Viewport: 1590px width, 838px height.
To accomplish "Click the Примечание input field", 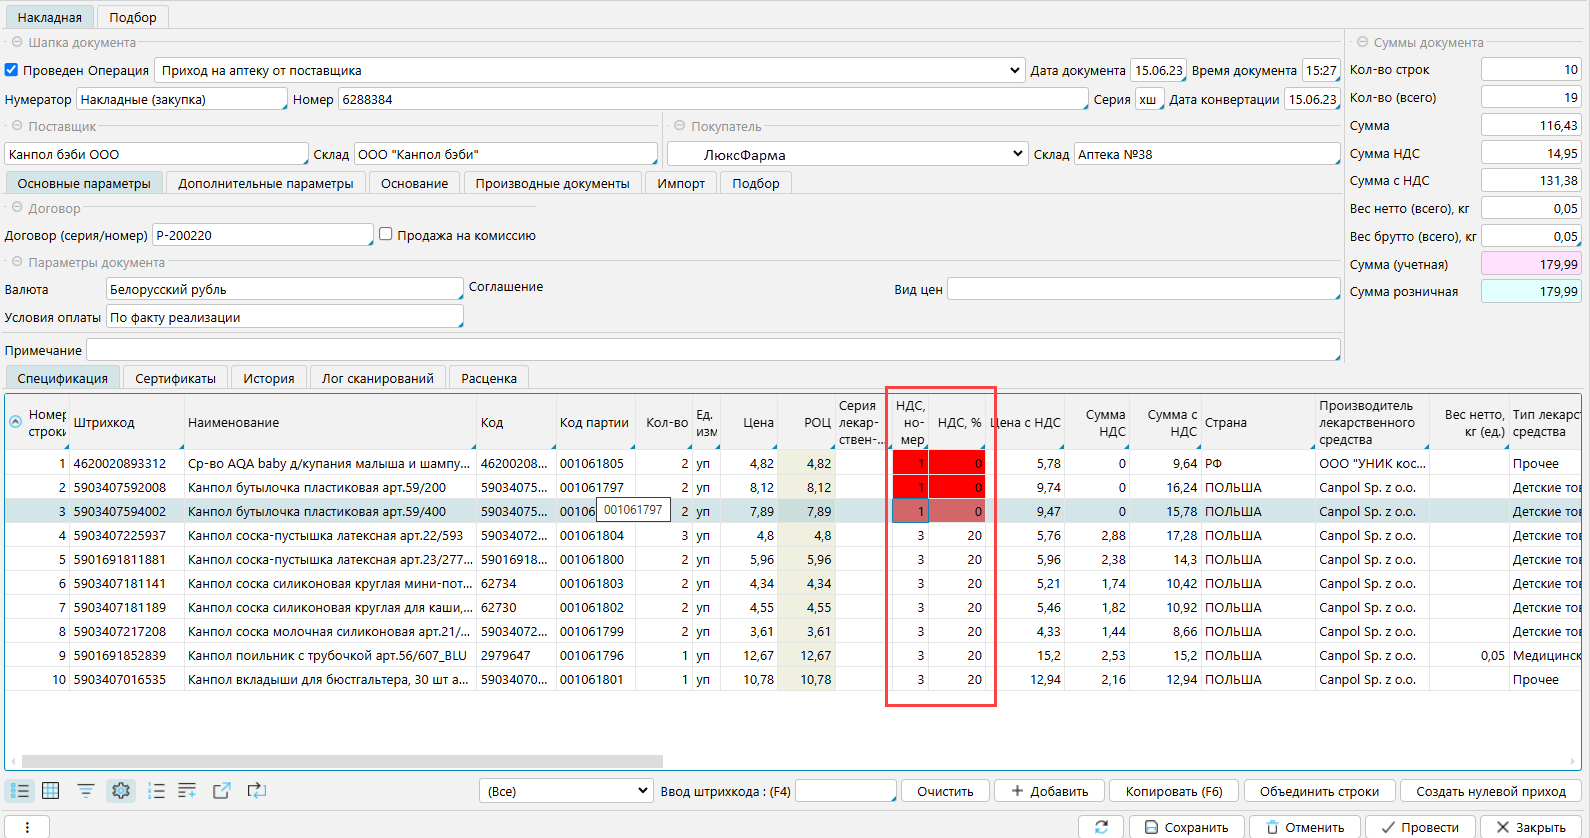I will (x=712, y=350).
